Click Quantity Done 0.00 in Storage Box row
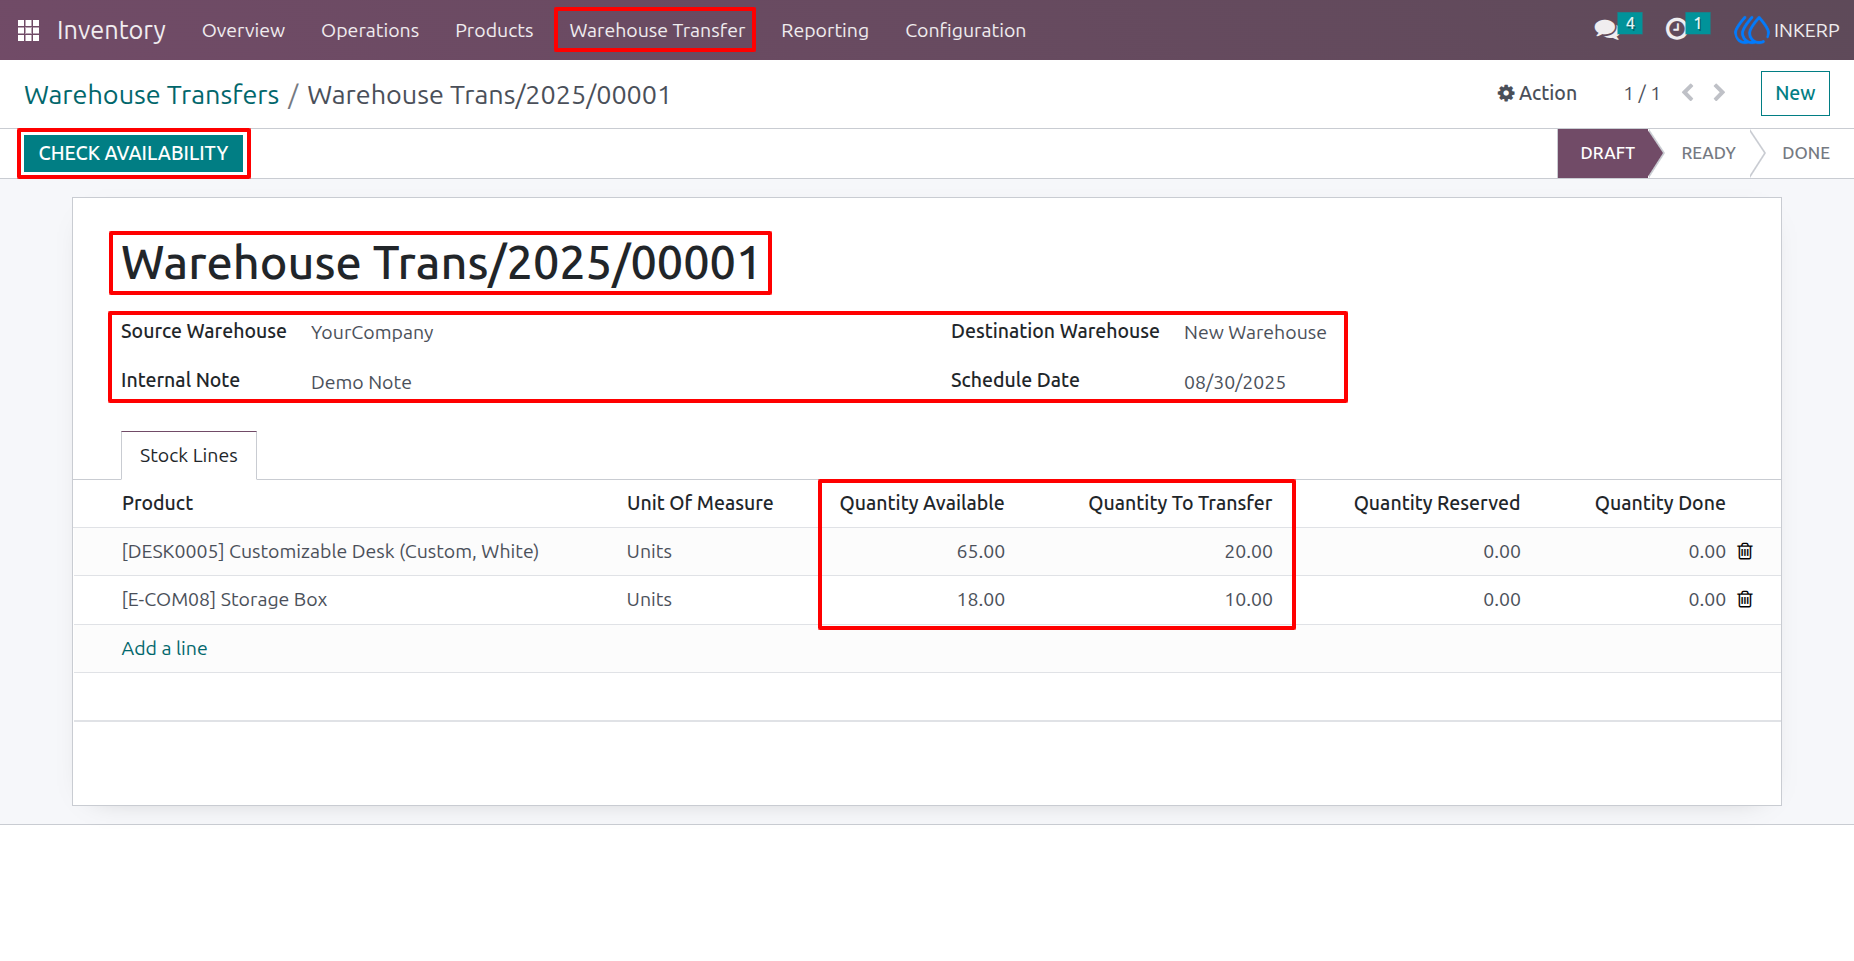1854x961 pixels. (x=1706, y=599)
